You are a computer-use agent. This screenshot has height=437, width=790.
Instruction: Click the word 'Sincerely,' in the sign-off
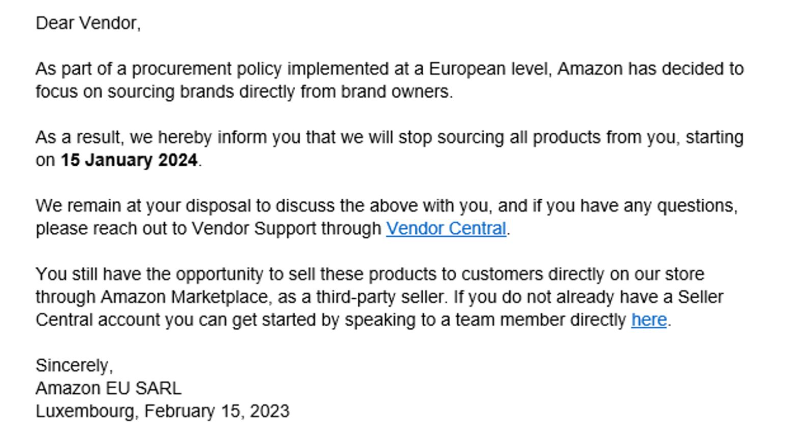click(75, 365)
